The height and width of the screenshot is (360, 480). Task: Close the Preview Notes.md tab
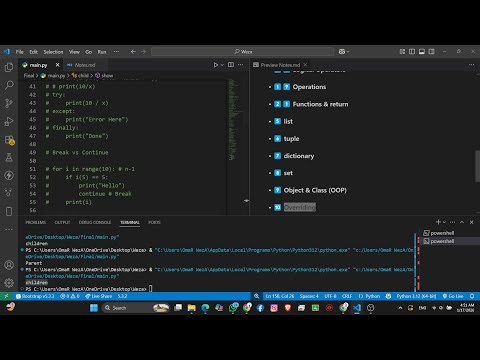[305, 65]
